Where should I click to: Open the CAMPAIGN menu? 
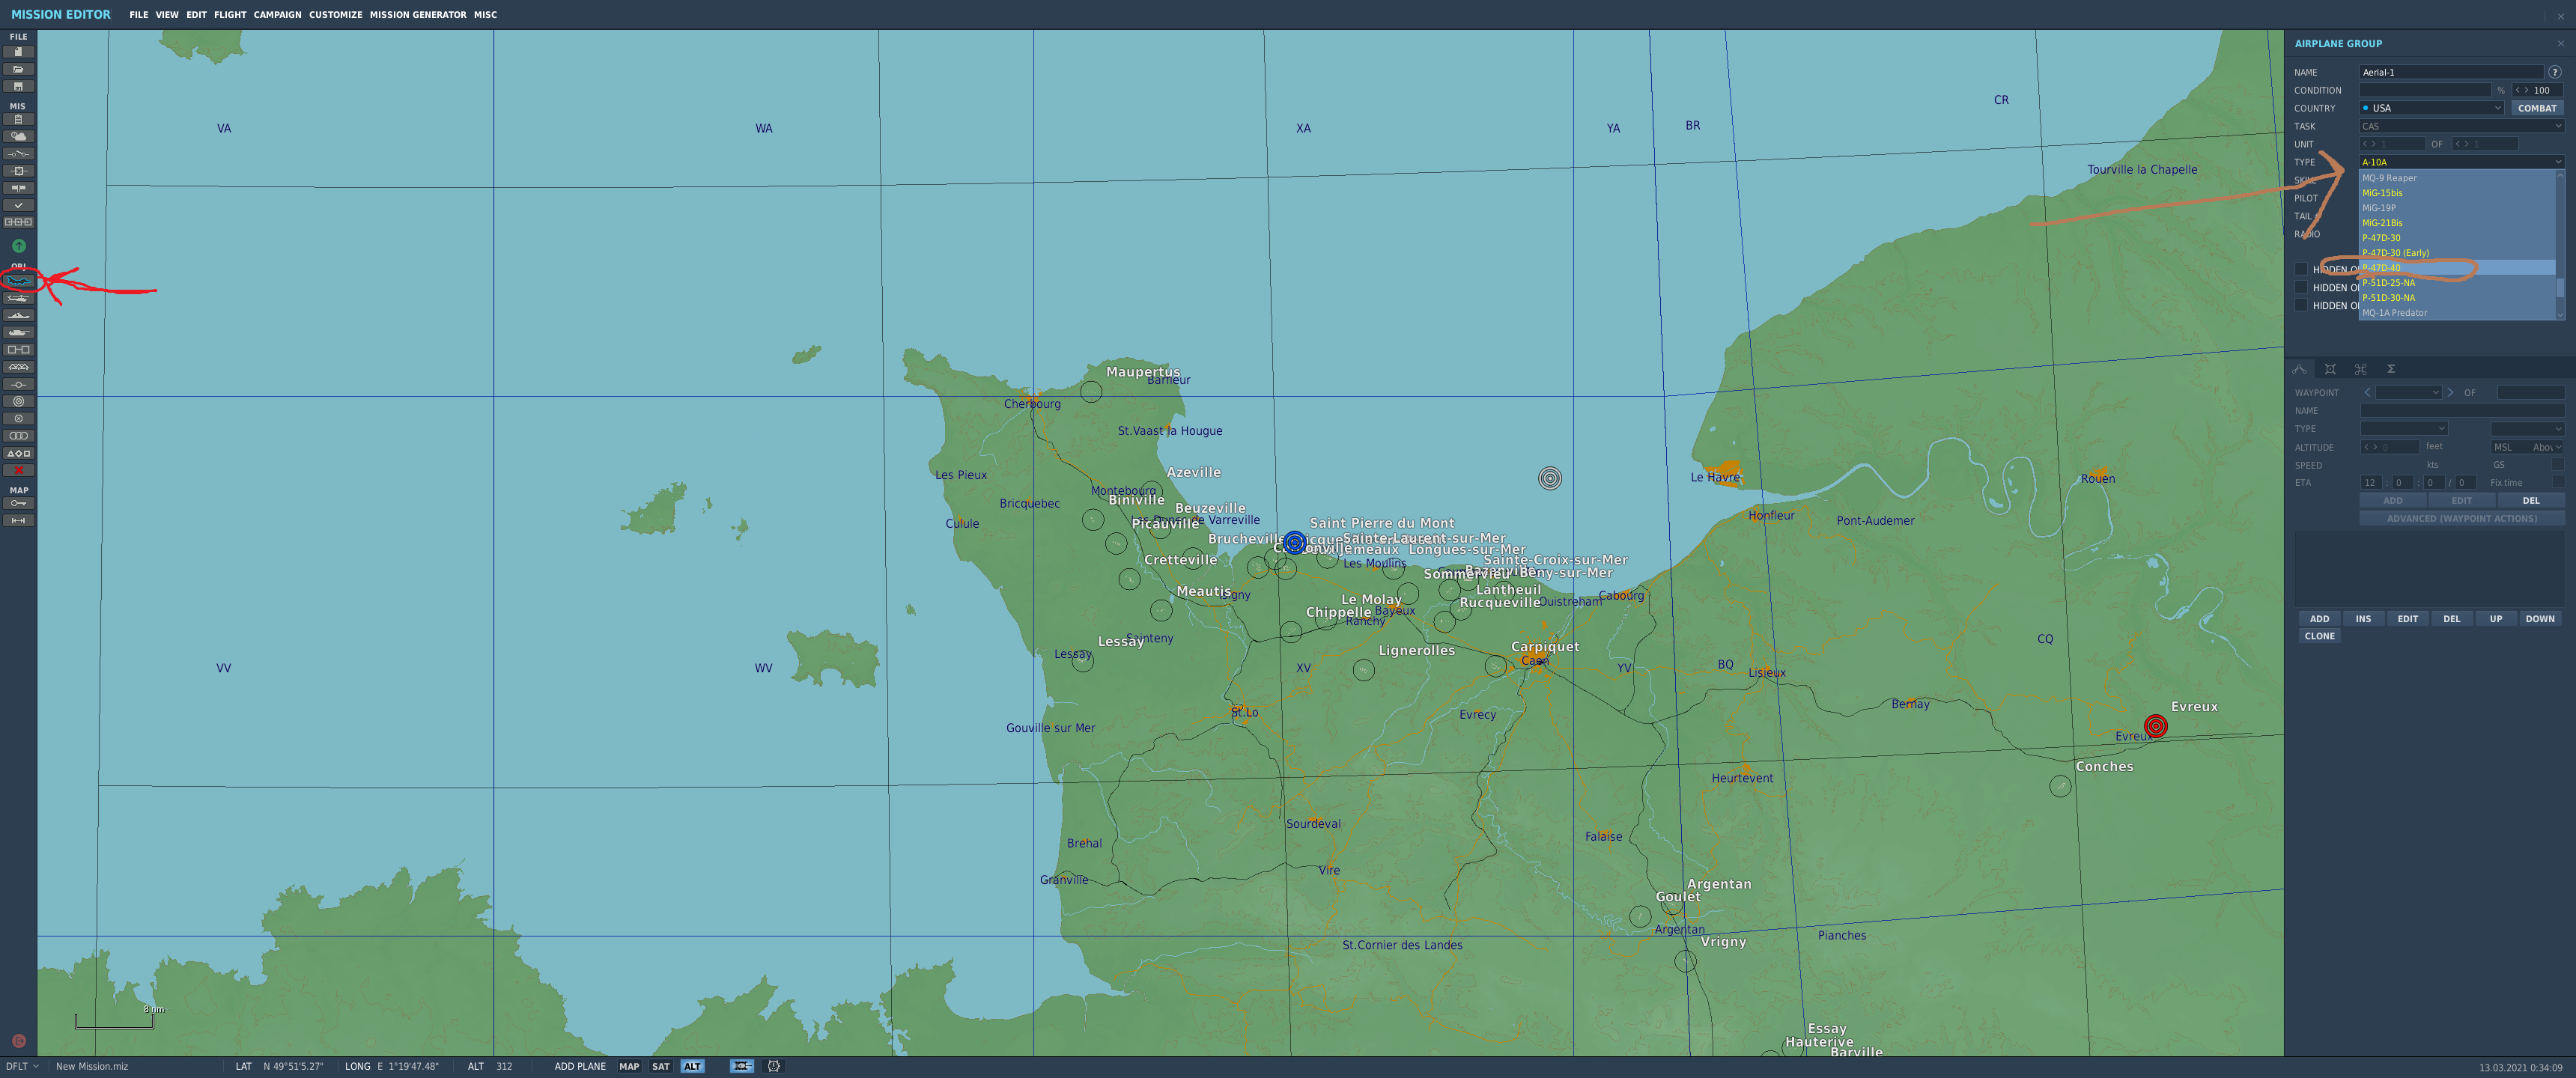[x=277, y=15]
